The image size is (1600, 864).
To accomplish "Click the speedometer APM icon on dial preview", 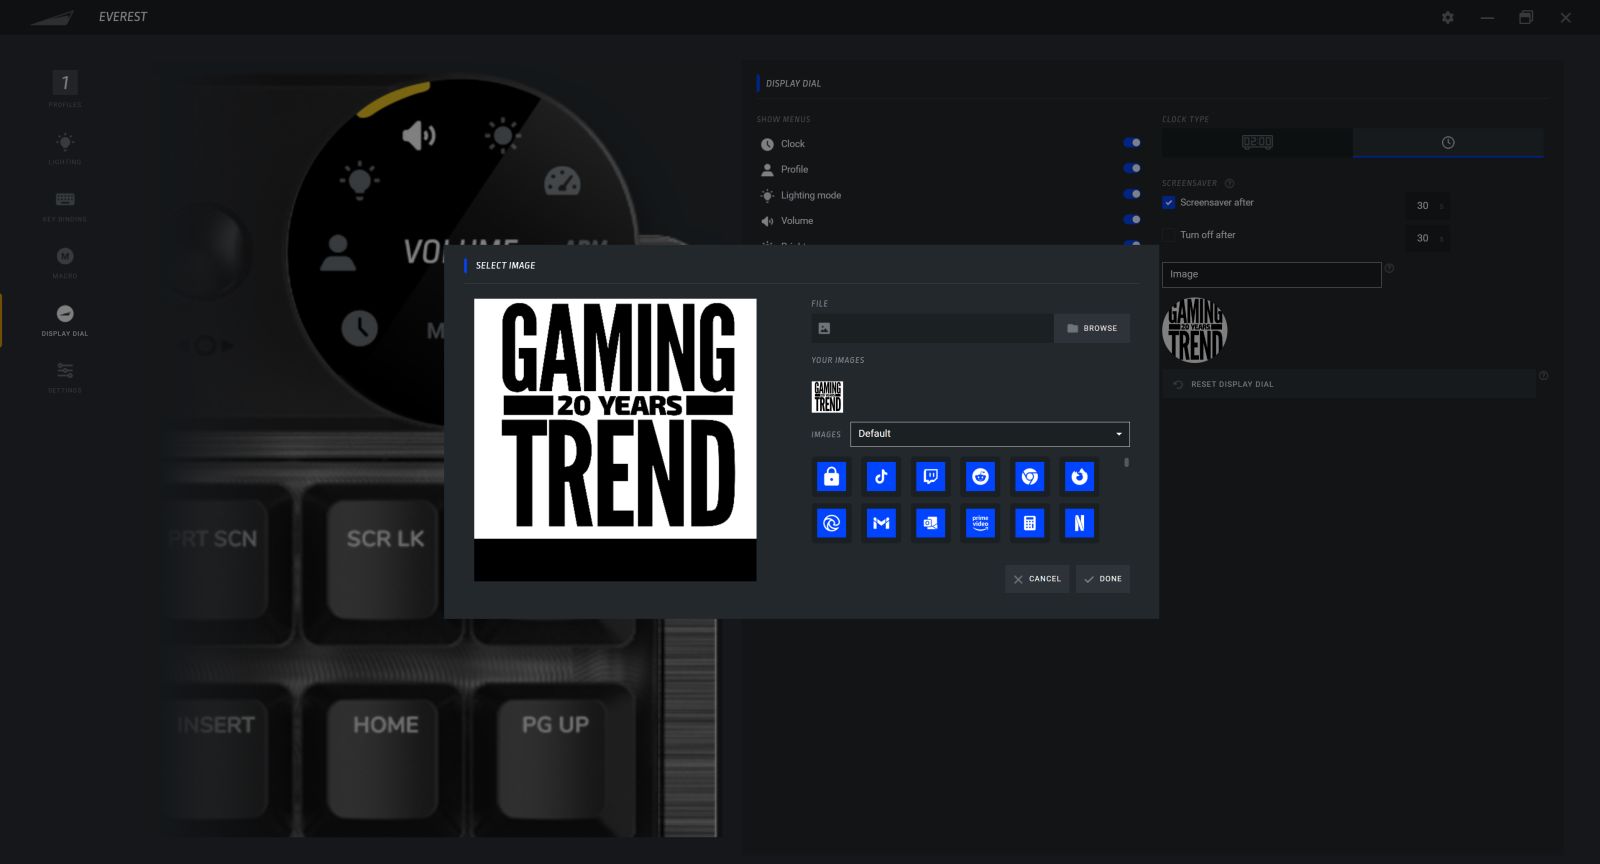I will tap(562, 181).
